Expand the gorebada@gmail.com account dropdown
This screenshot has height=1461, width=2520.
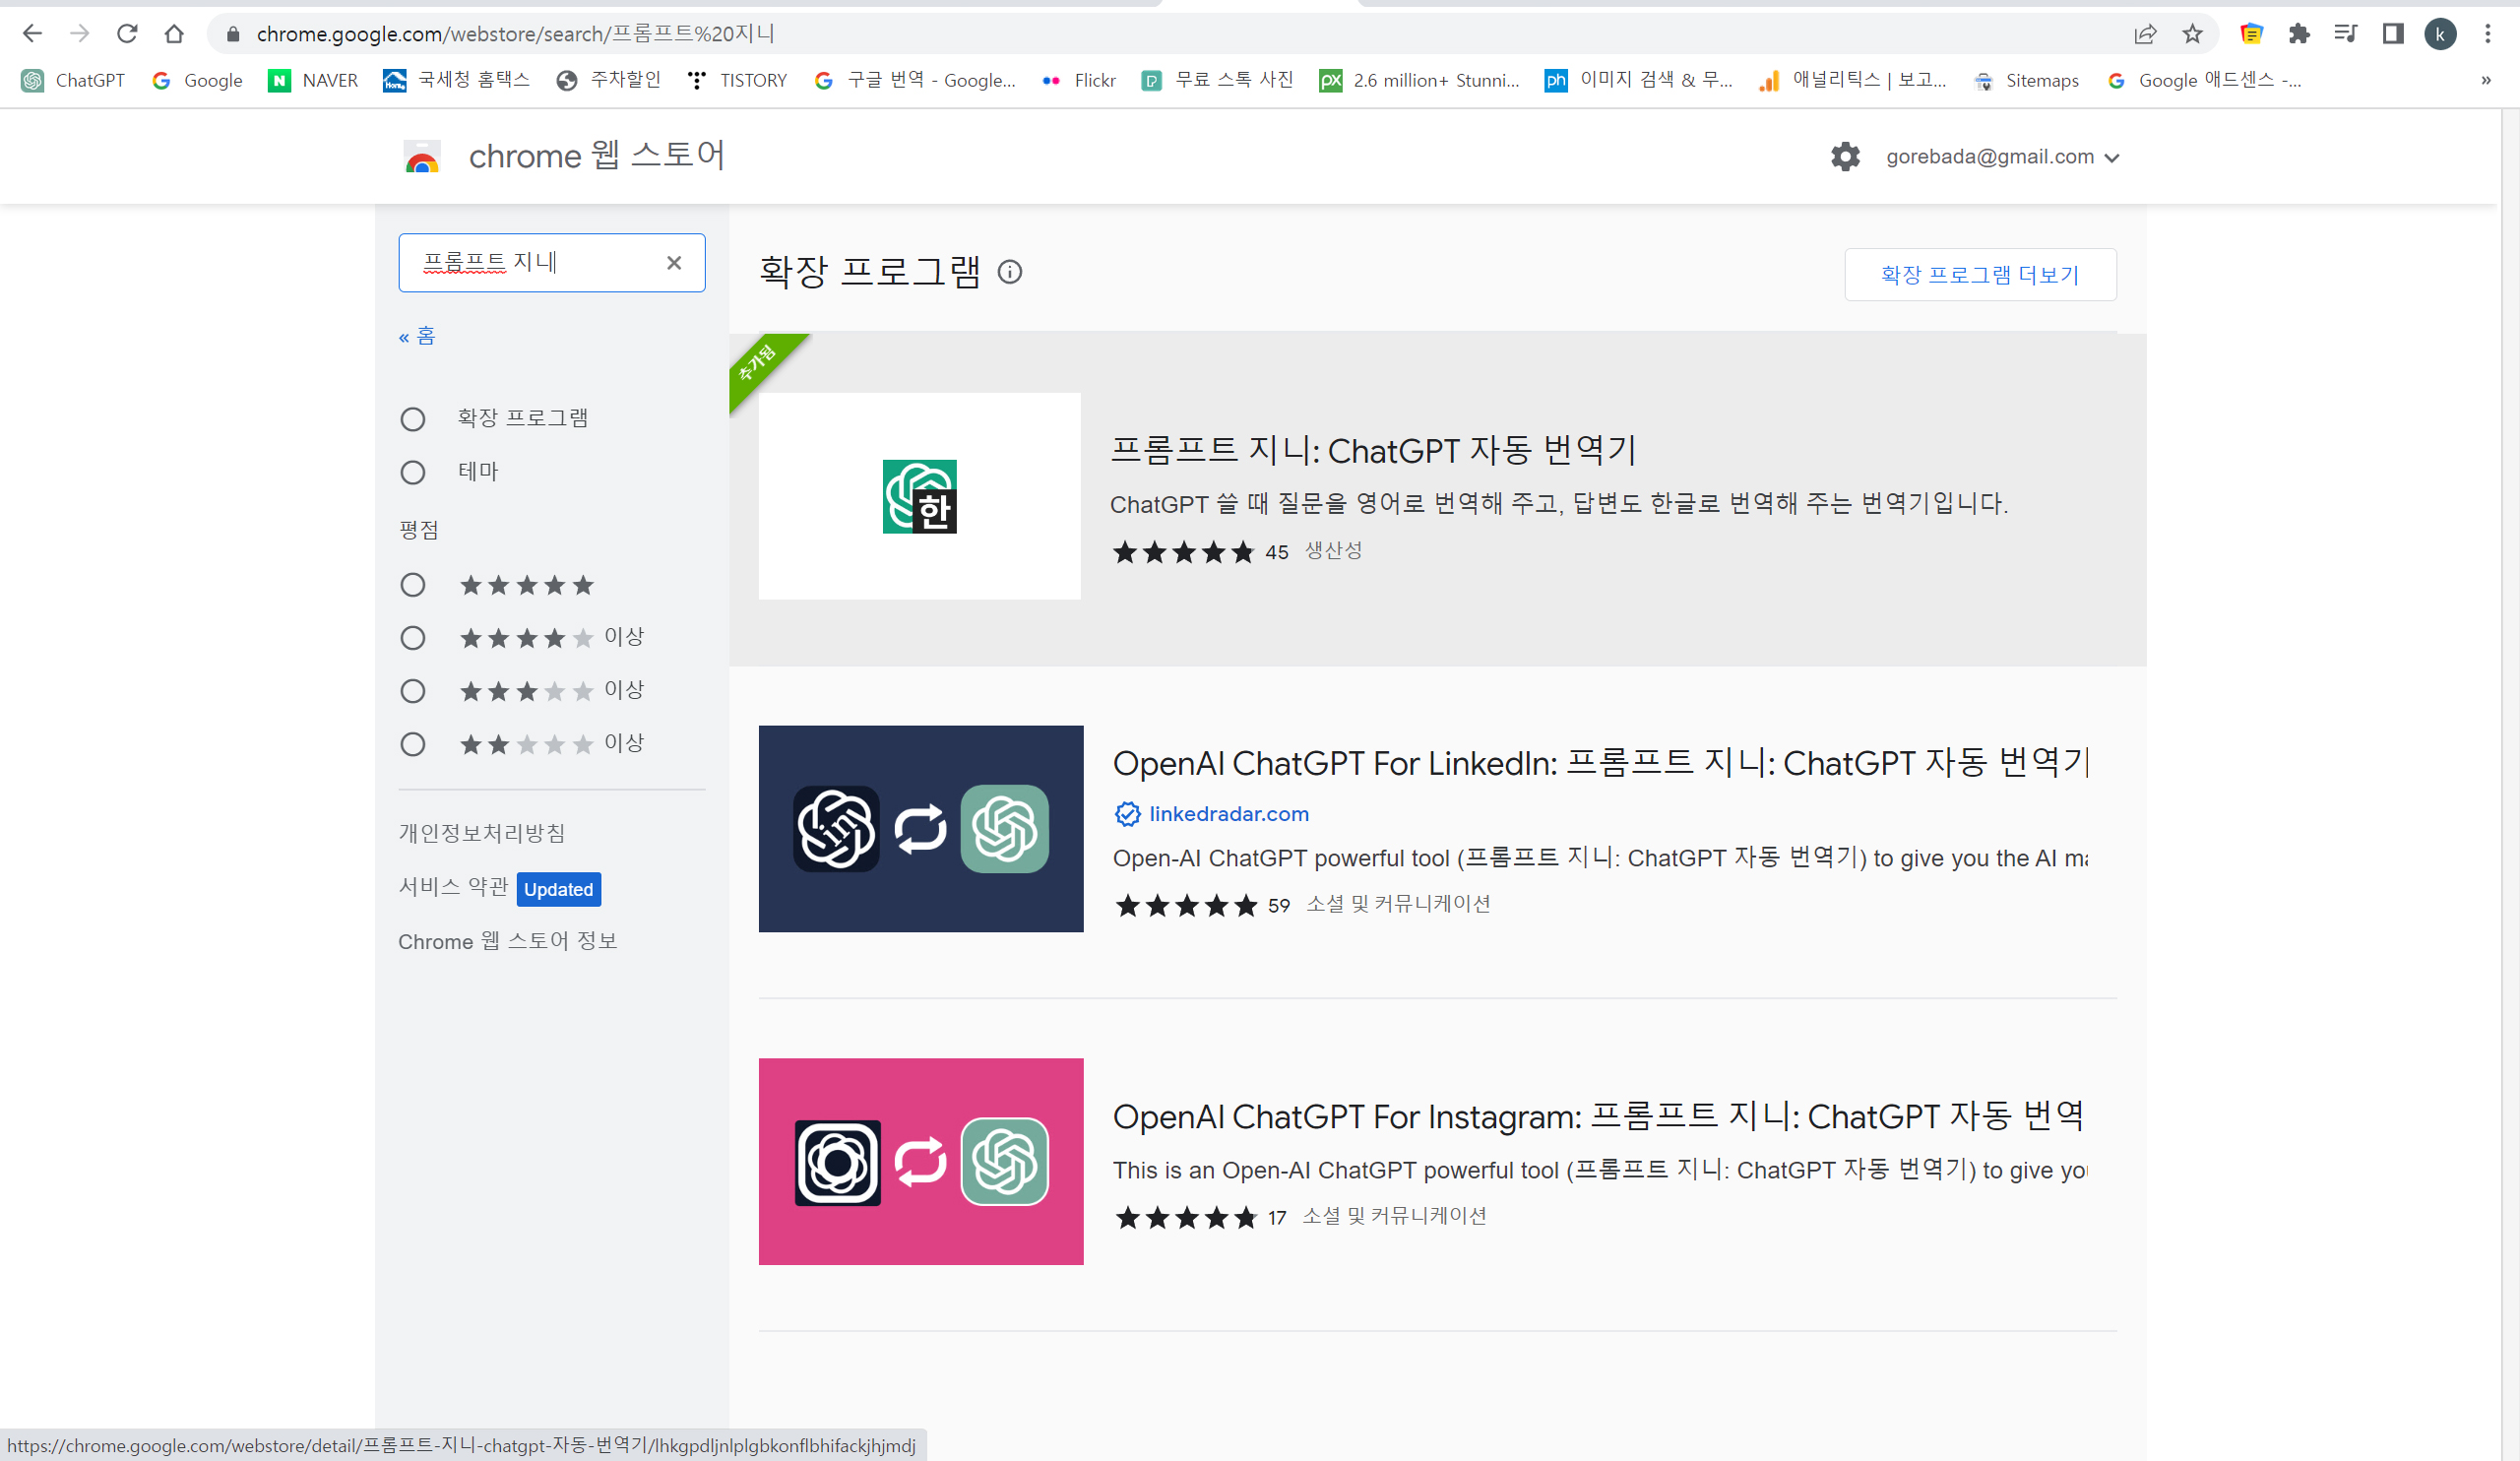pyautogui.click(x=2002, y=157)
